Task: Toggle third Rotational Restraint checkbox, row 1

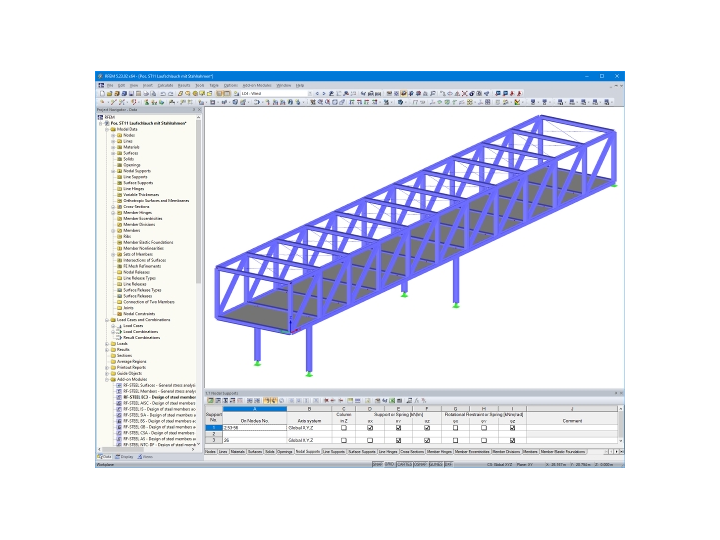Action: tap(512, 428)
